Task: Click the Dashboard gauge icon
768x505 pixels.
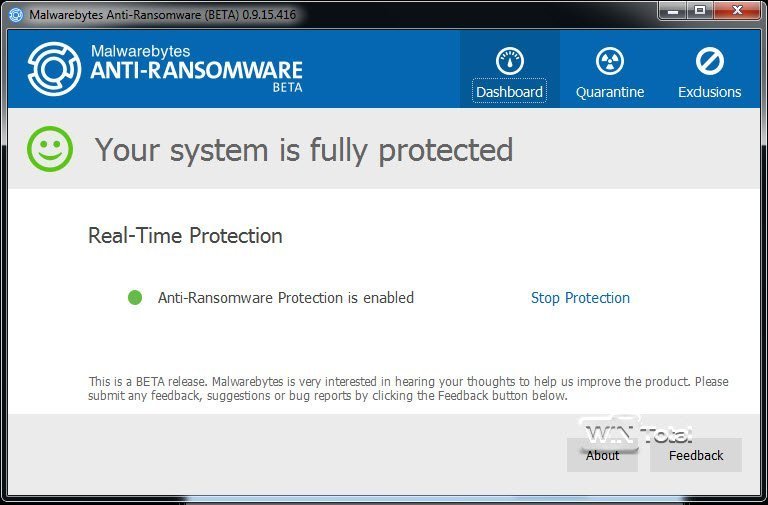Action: (x=509, y=61)
